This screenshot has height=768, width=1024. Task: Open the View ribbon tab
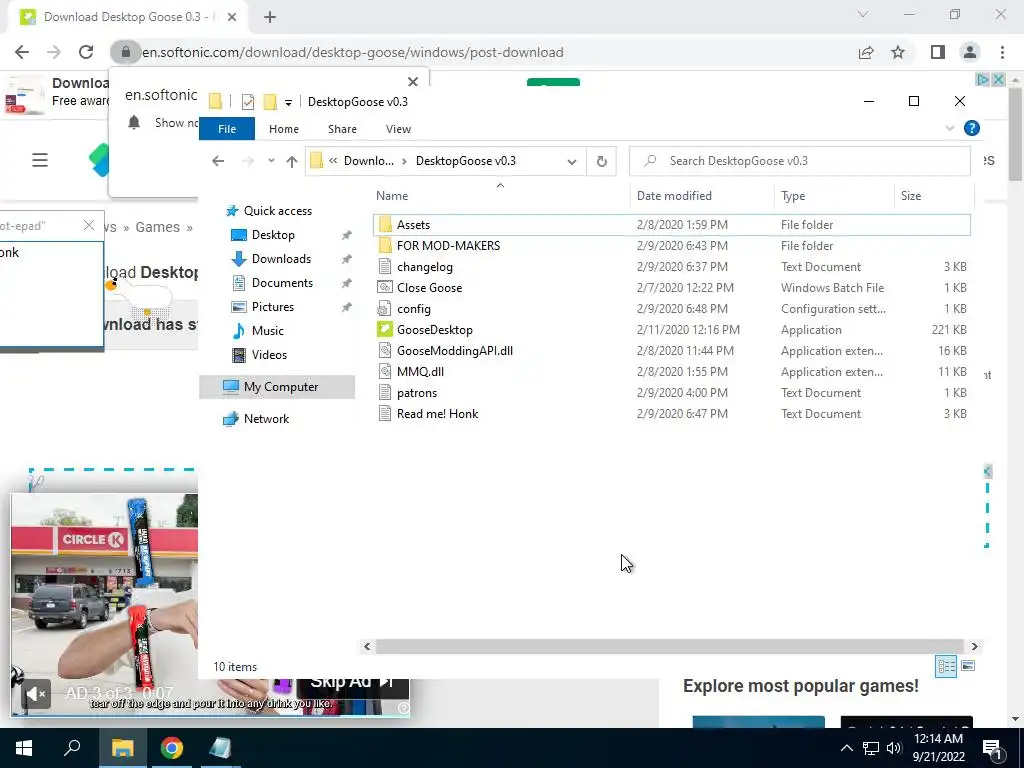[x=398, y=129]
